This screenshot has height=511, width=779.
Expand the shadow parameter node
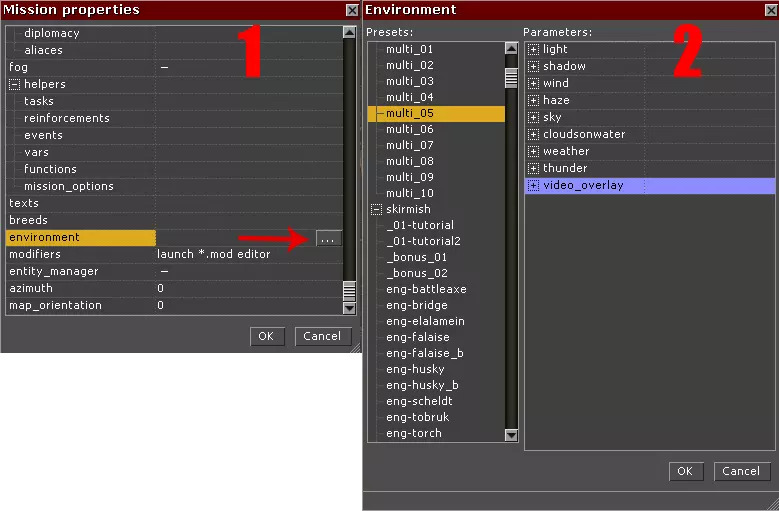click(533, 66)
